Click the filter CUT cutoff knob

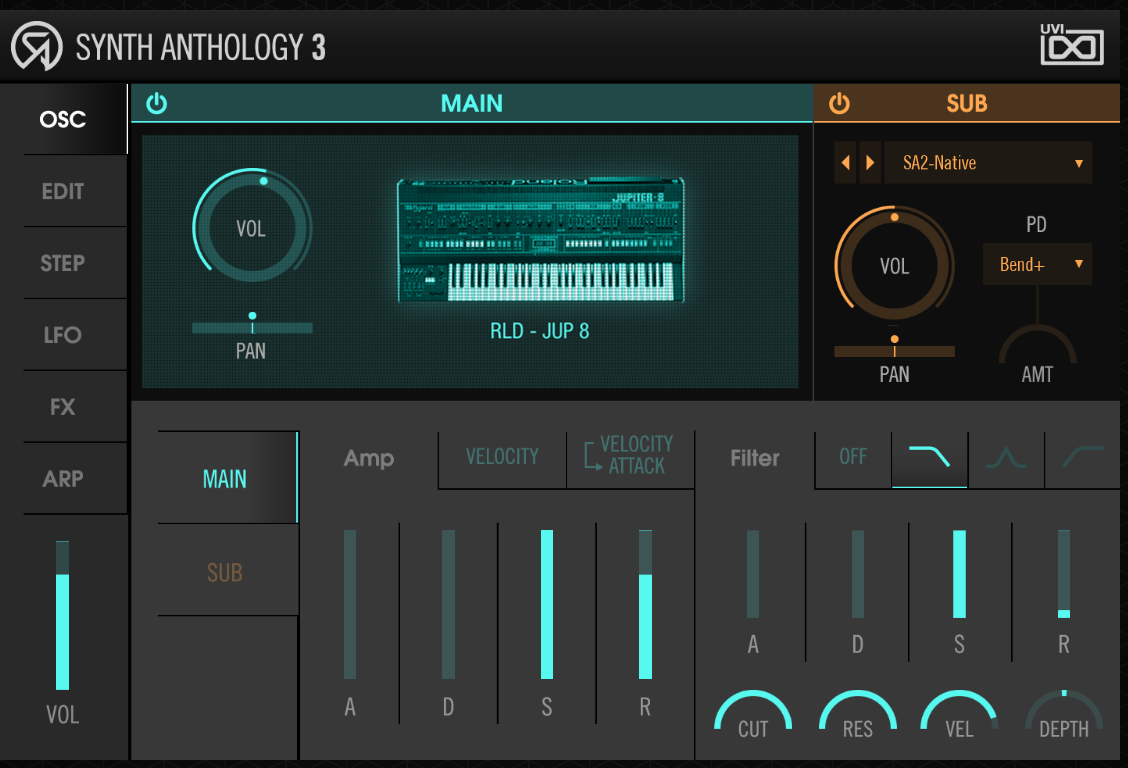[753, 715]
